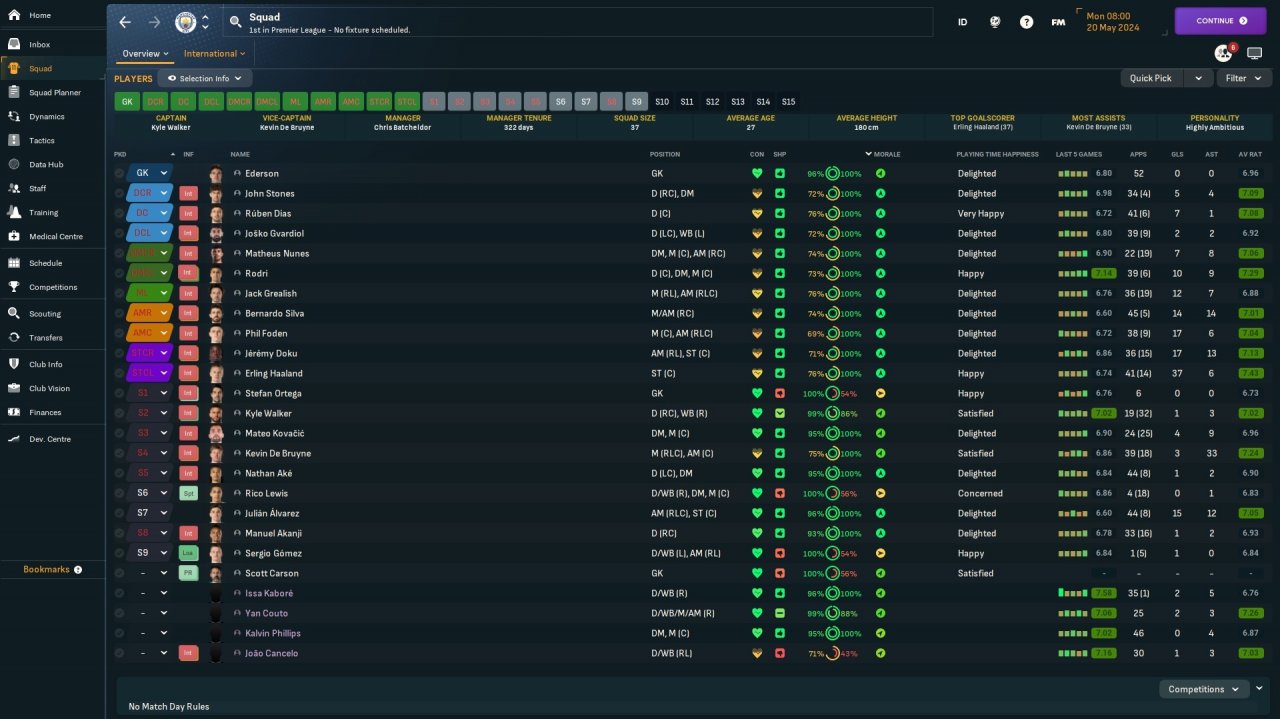The image size is (1280, 719).
Task: Open Competitions dropdown at bottom
Action: 1204,689
